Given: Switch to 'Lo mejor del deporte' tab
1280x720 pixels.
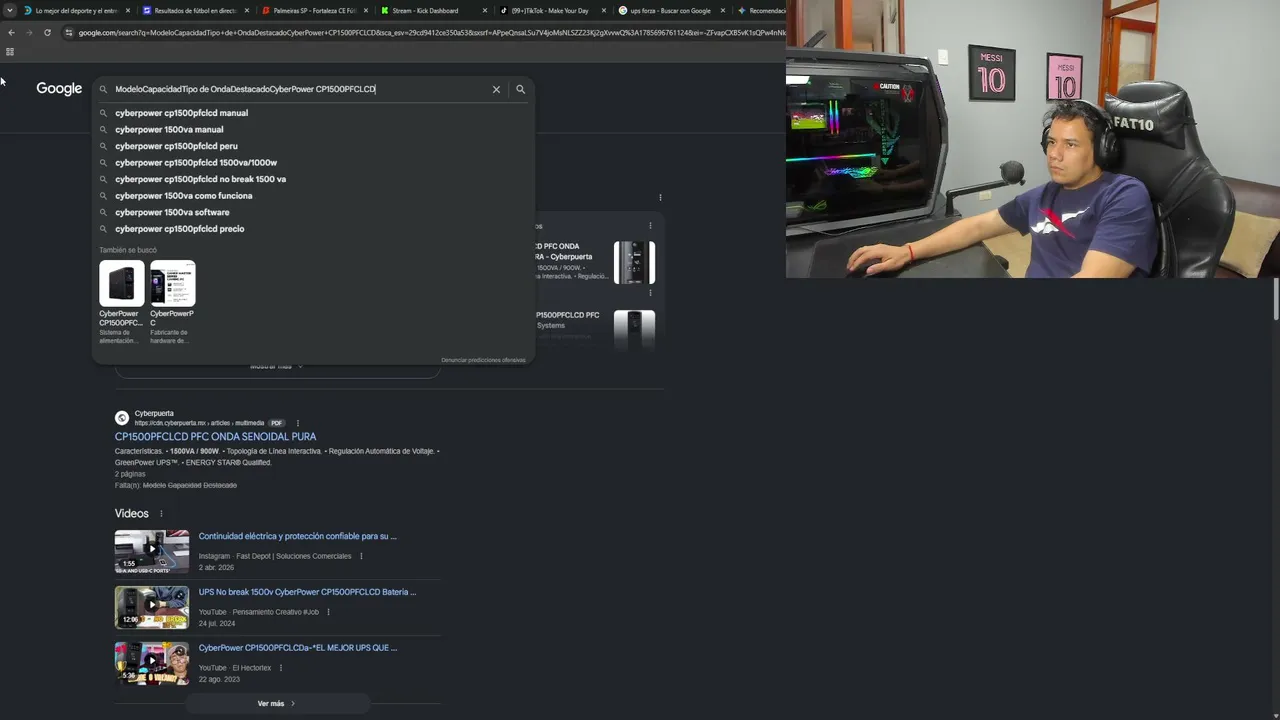Looking at the screenshot, I should [77, 11].
